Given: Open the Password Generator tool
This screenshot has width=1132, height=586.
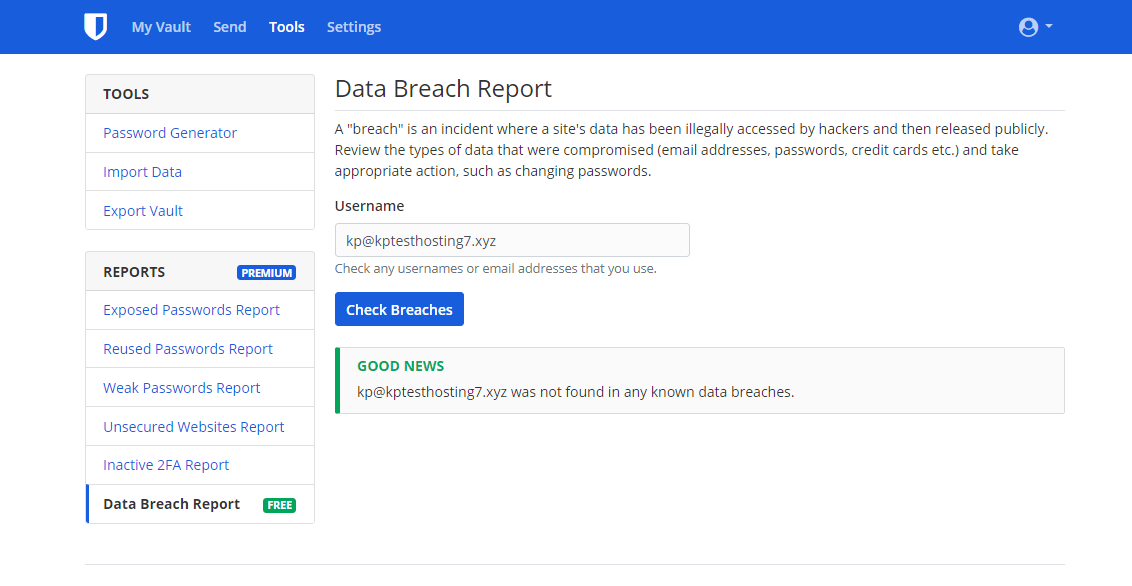Looking at the screenshot, I should 170,133.
